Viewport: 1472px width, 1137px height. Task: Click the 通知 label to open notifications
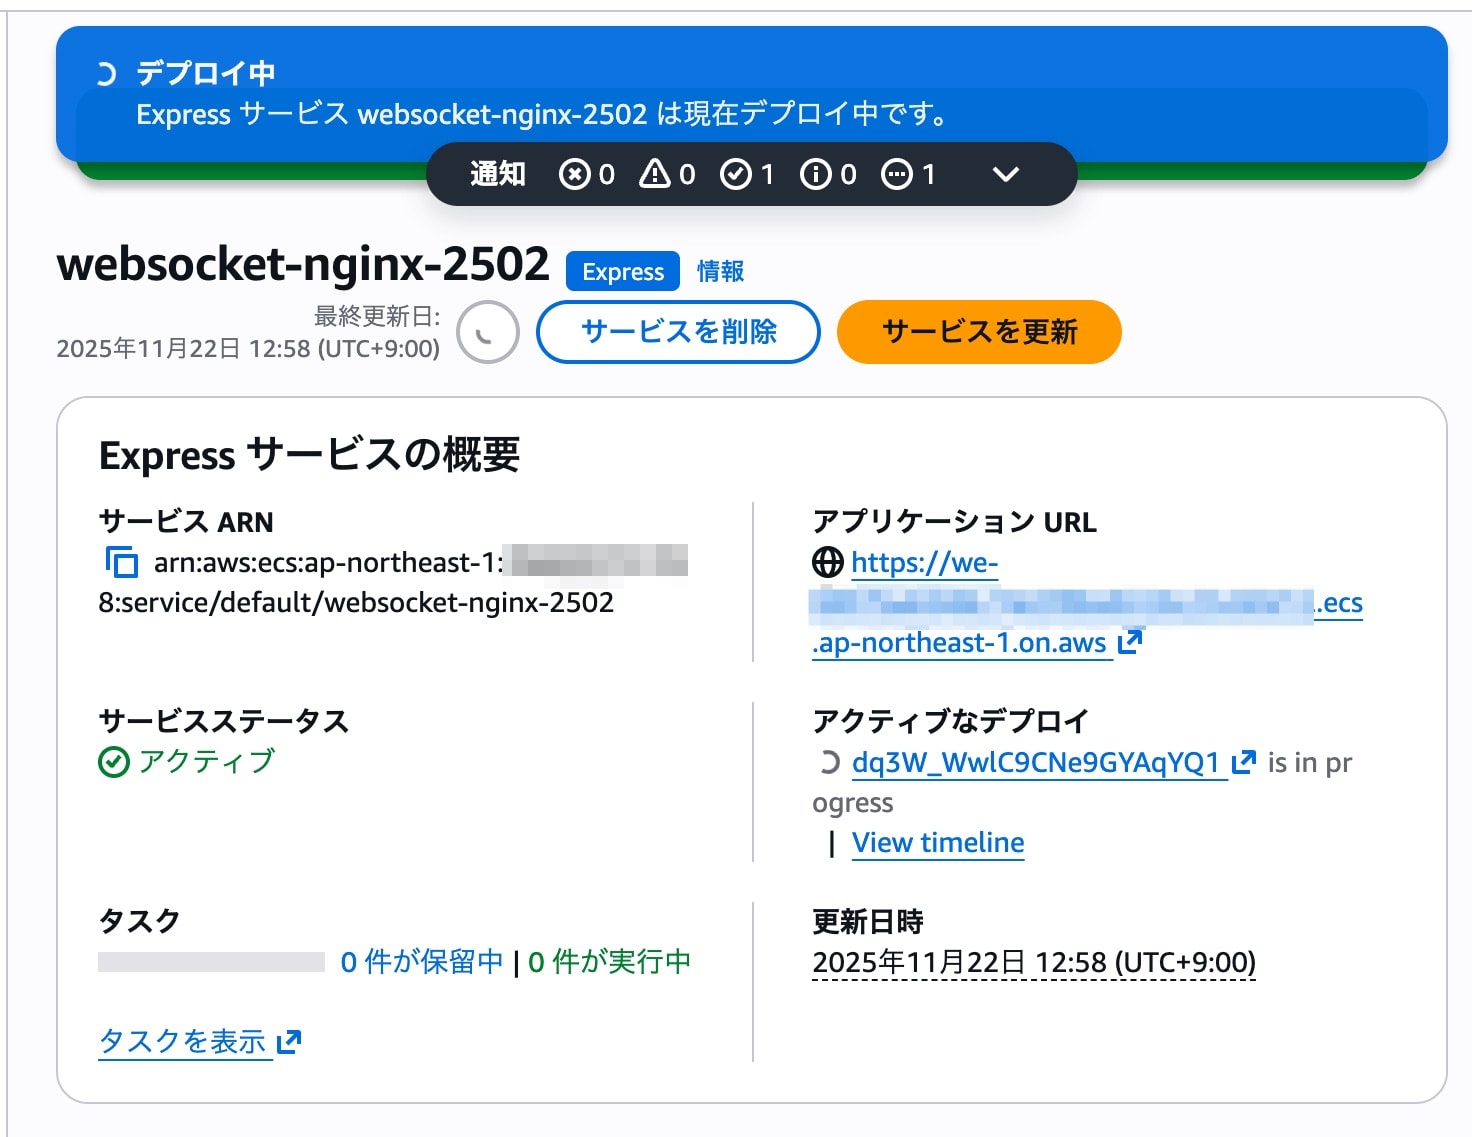498,173
